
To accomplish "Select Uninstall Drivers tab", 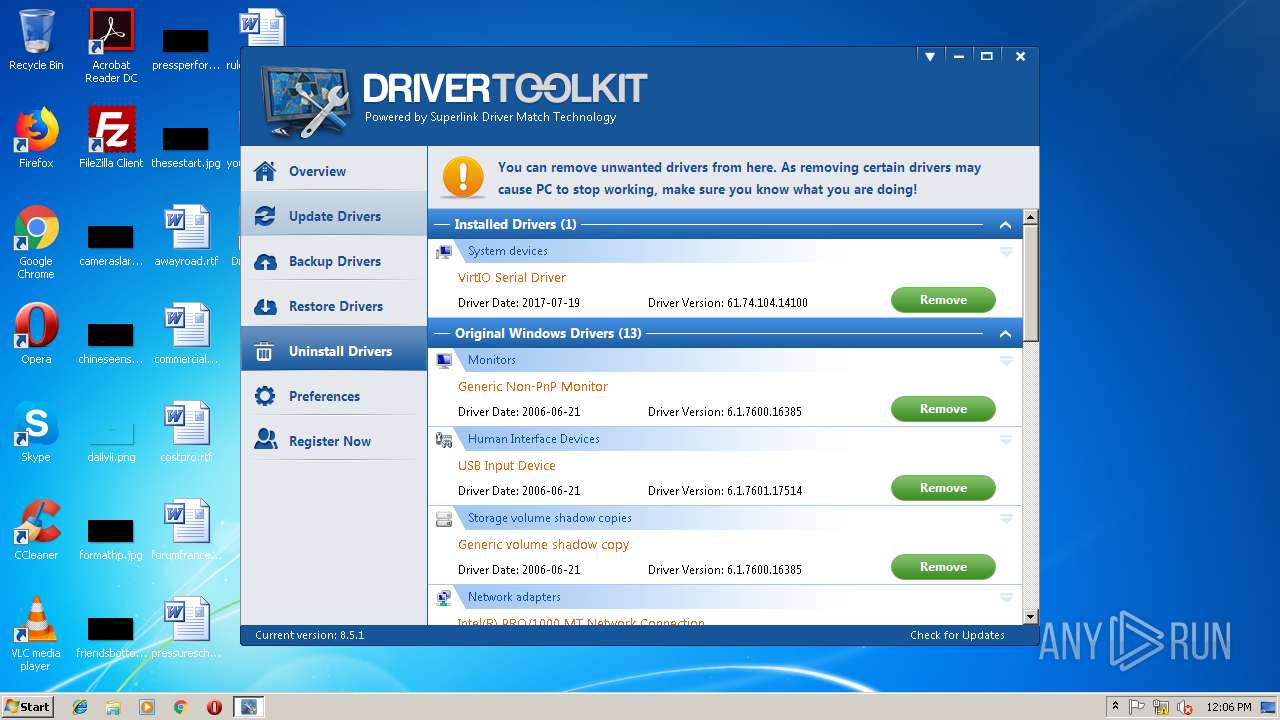I will [x=334, y=351].
